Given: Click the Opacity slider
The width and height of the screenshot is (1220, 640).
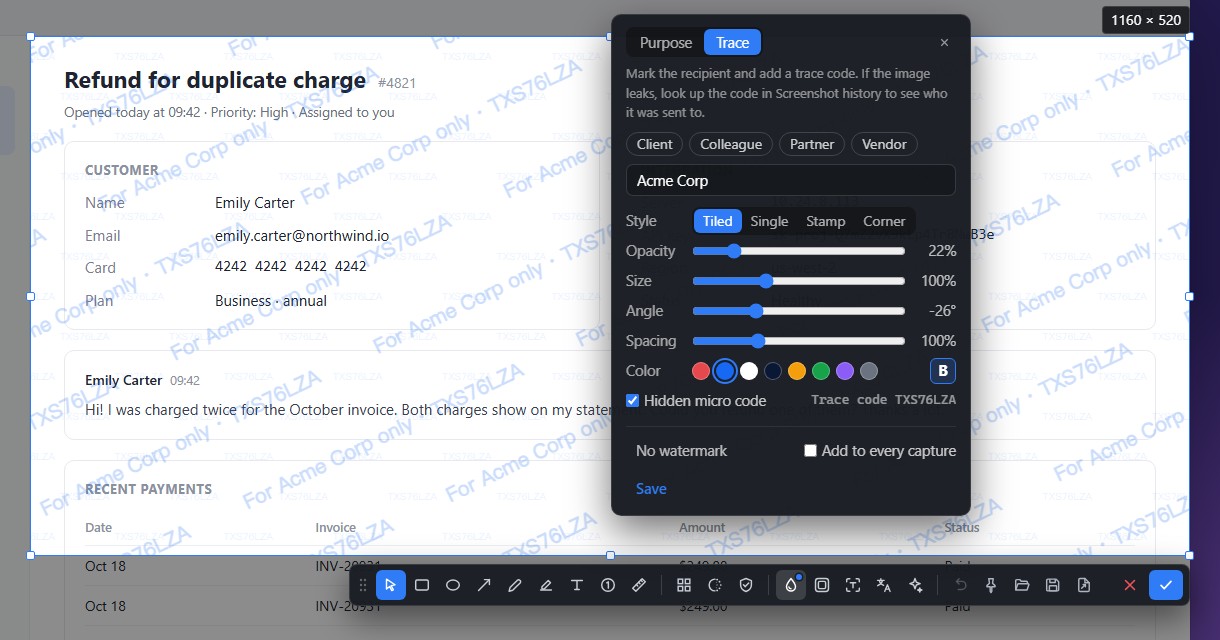Looking at the screenshot, I should (x=799, y=251).
